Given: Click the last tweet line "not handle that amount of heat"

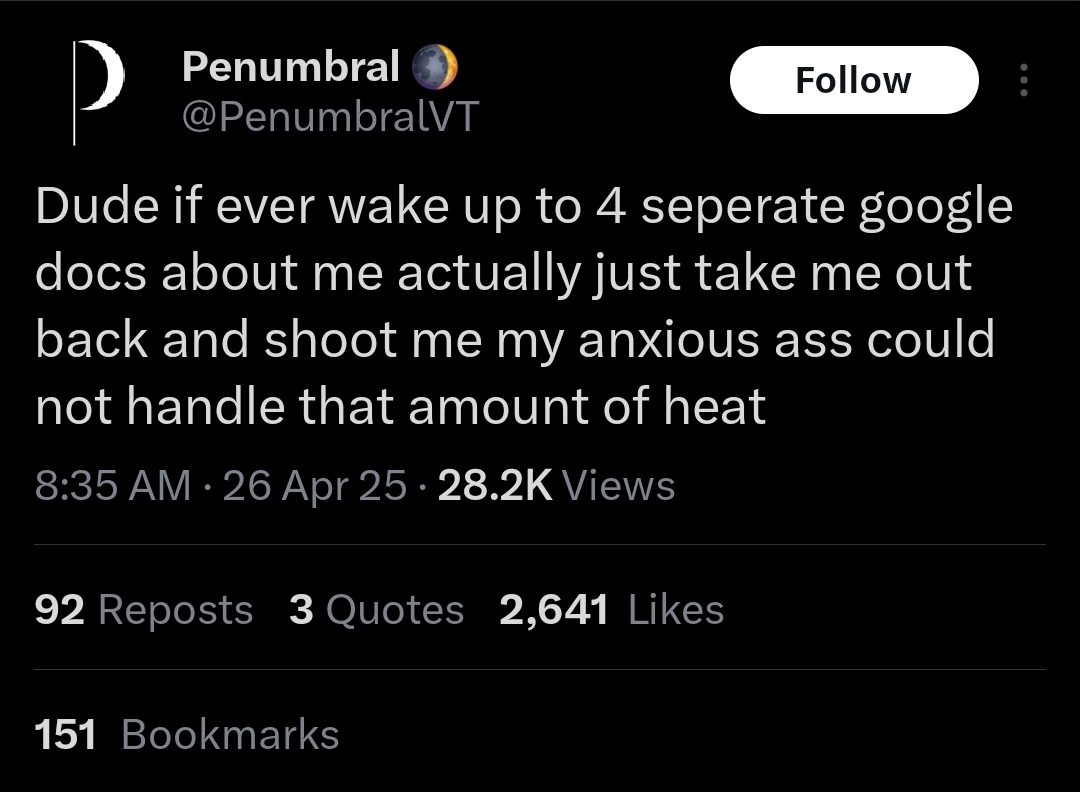Looking at the screenshot, I should click(400, 407).
